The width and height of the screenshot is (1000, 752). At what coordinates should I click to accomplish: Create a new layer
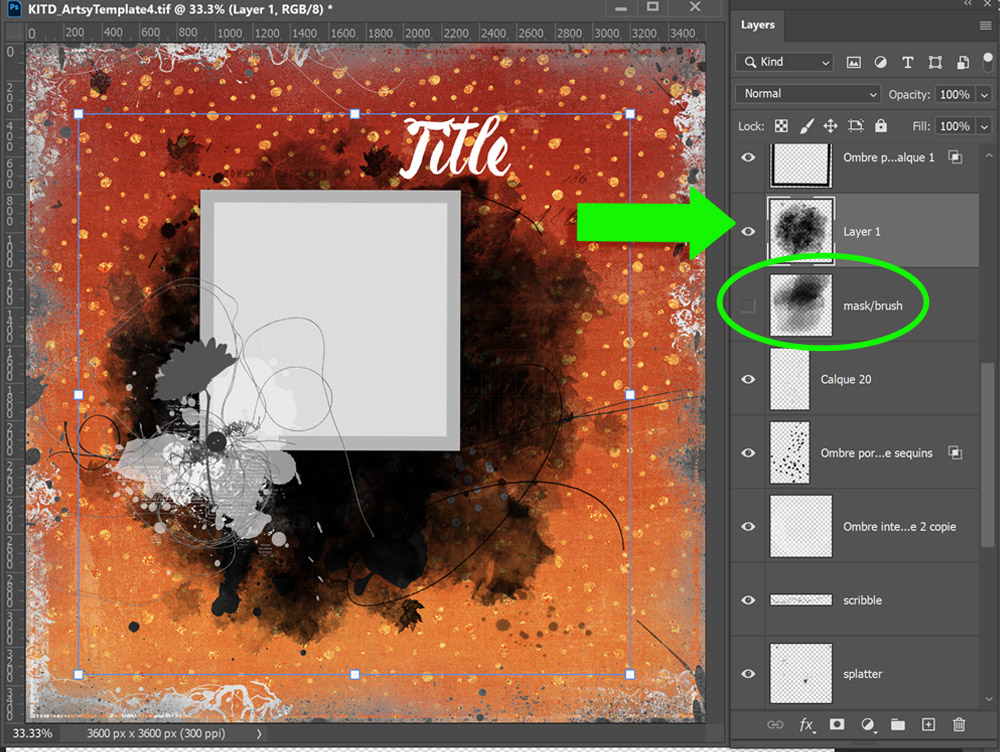pyautogui.click(x=929, y=724)
